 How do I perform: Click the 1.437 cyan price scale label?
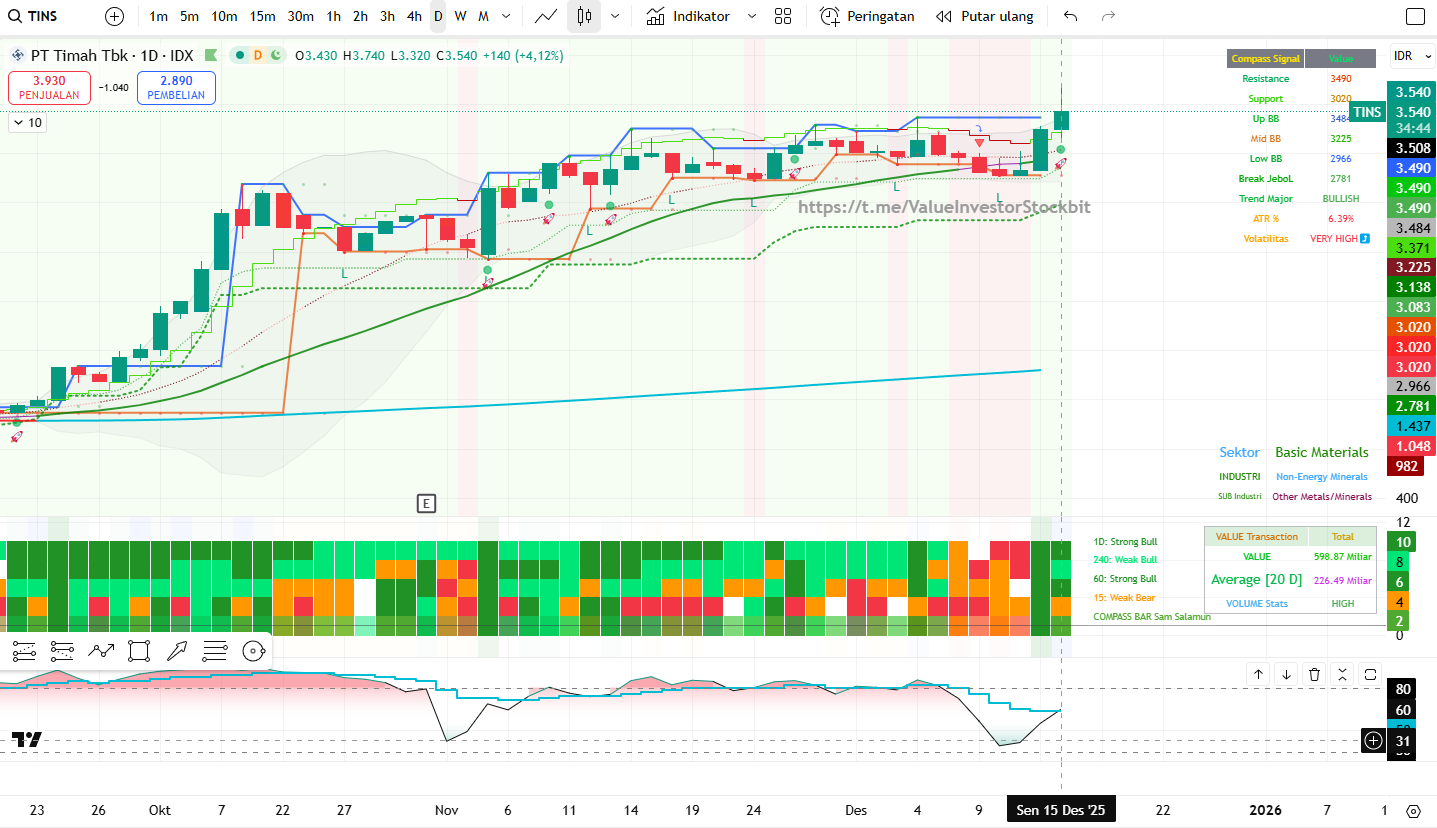1412,426
